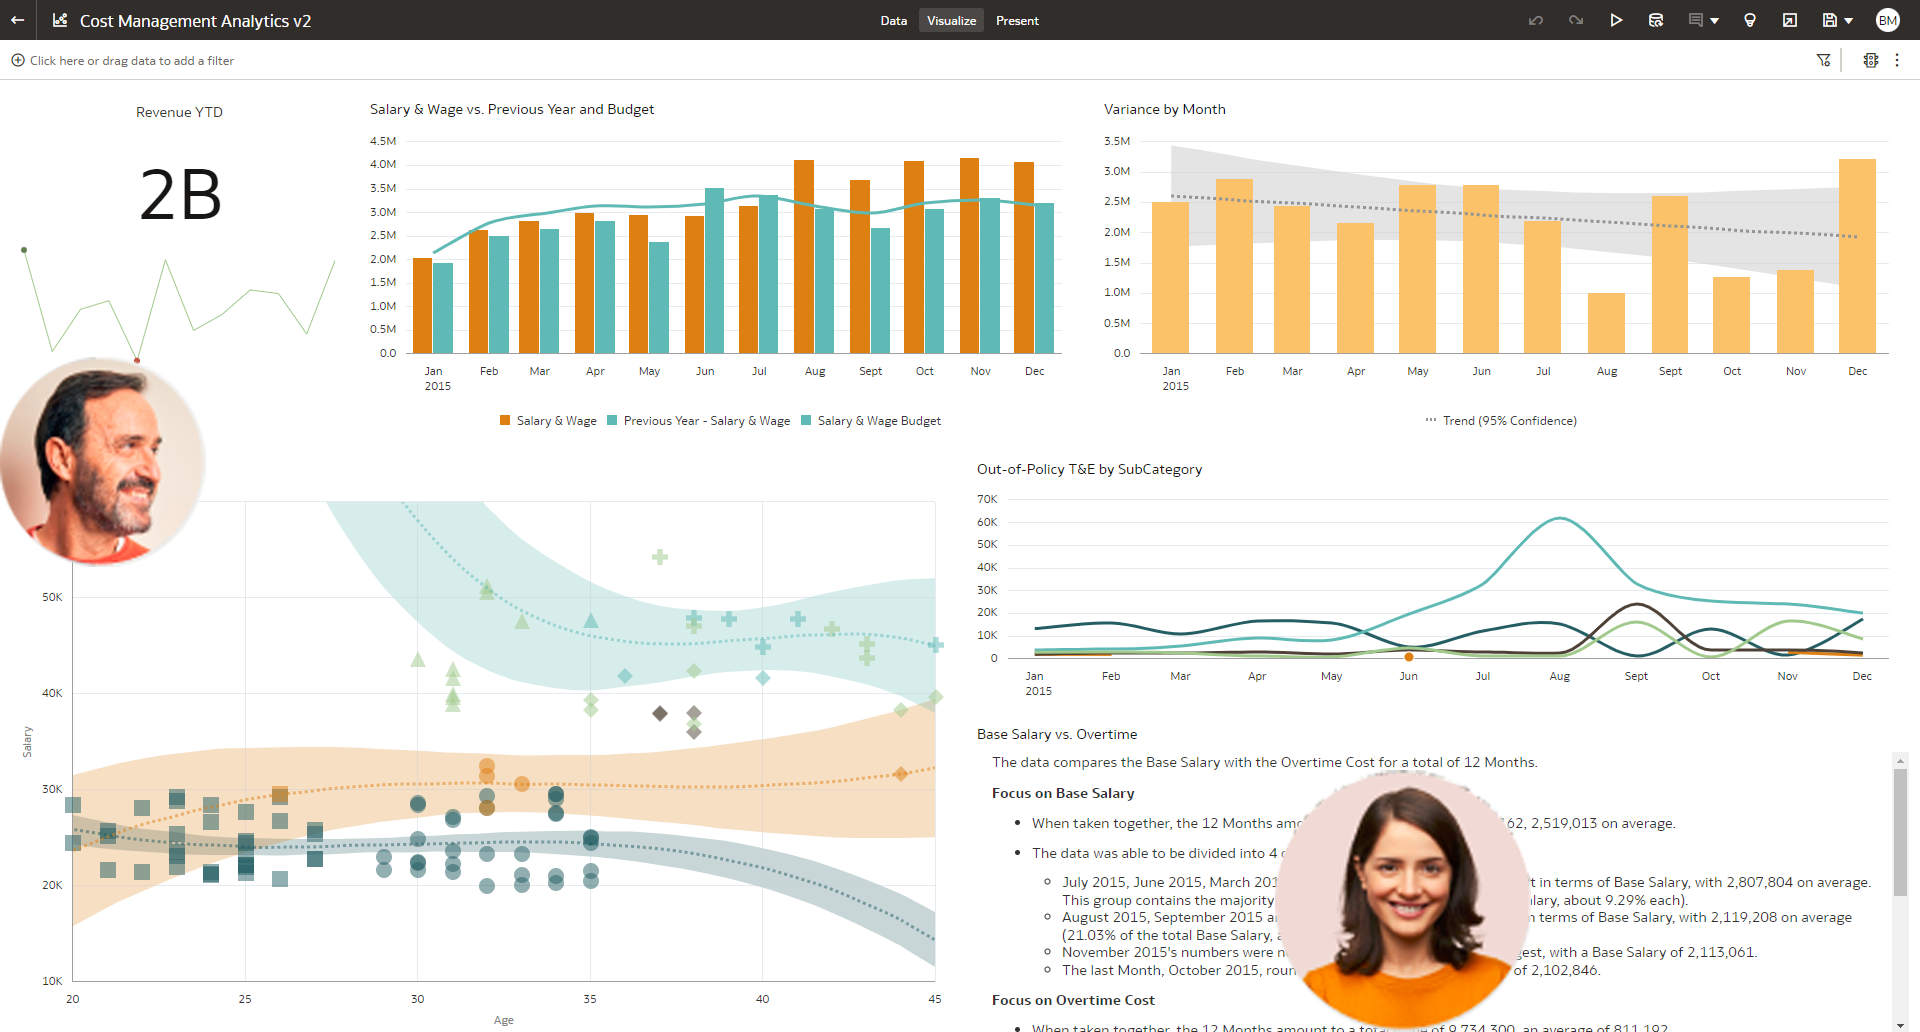Open the filter bar settings icon
Image resolution: width=1920 pixels, height=1032 pixels.
click(1824, 60)
